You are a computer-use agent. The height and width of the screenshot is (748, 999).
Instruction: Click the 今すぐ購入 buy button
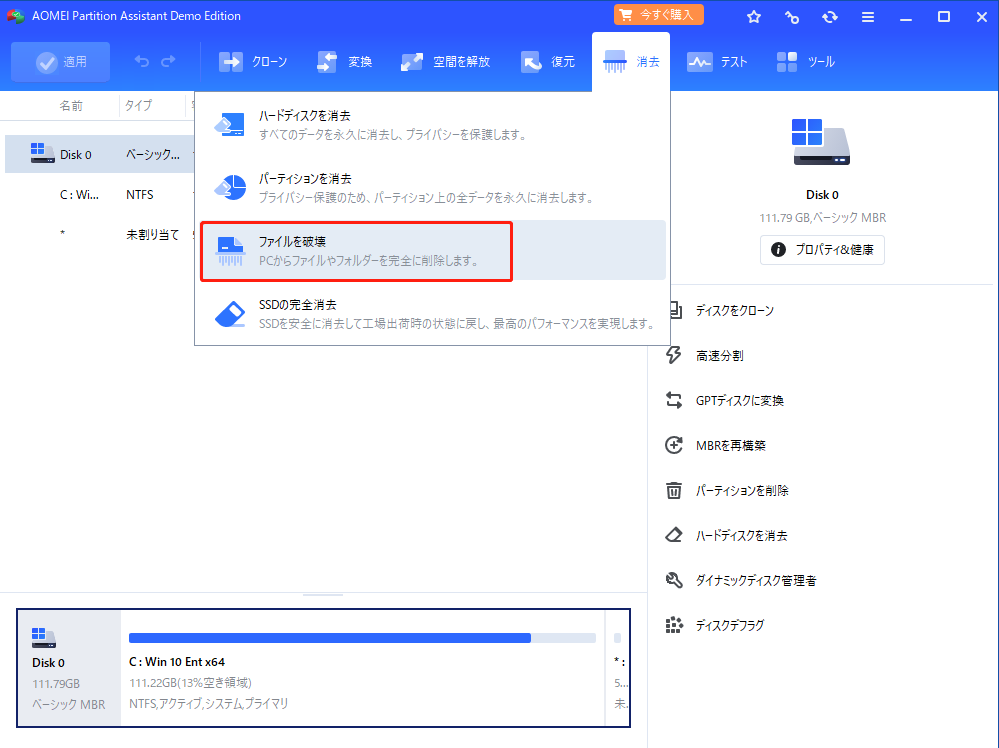coord(659,15)
